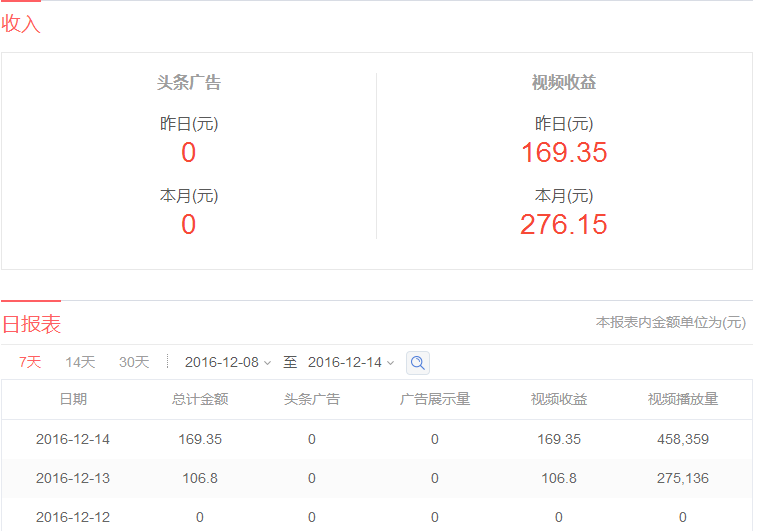Click the 169.35 yesterday video revenue figure
758x531 pixels.
(564, 152)
